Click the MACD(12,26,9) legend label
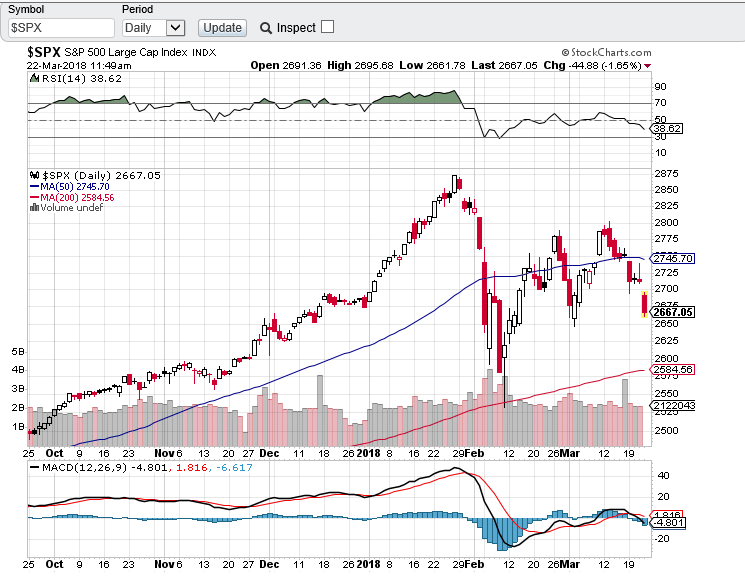The width and height of the screenshot is (745, 578). (x=84, y=468)
